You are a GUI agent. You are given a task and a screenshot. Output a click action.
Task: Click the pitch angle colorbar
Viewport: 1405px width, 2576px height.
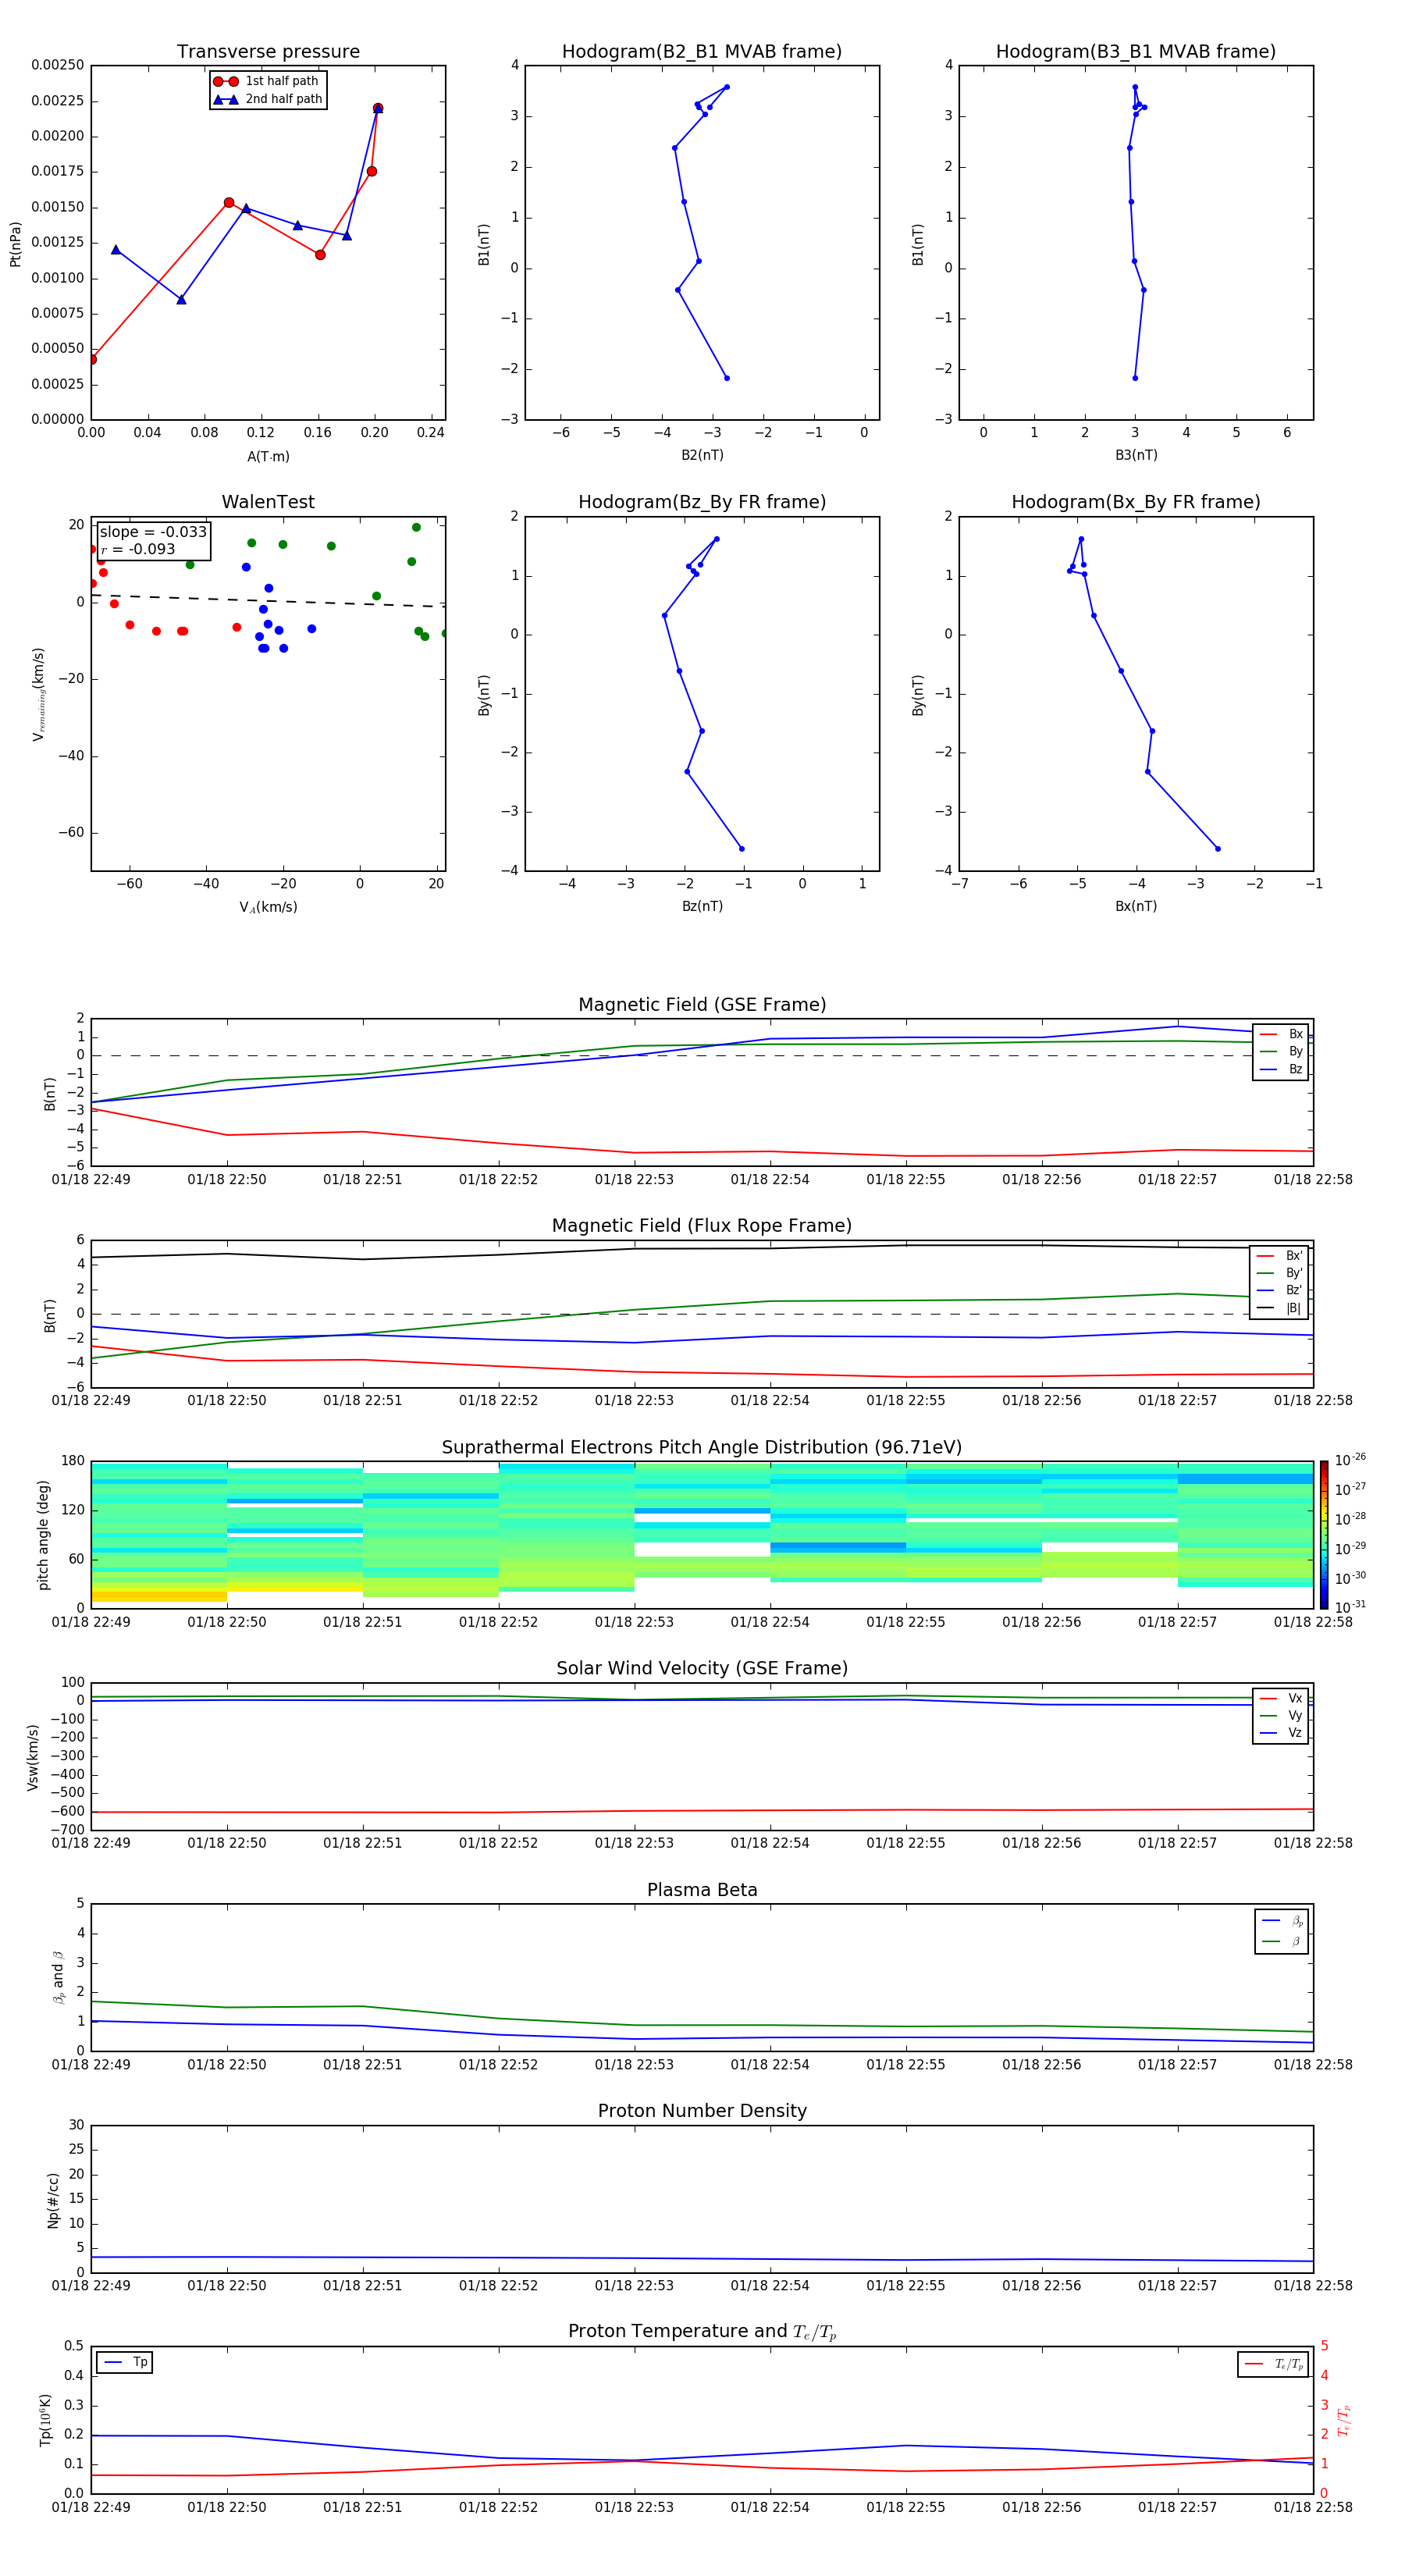coord(1324,1535)
